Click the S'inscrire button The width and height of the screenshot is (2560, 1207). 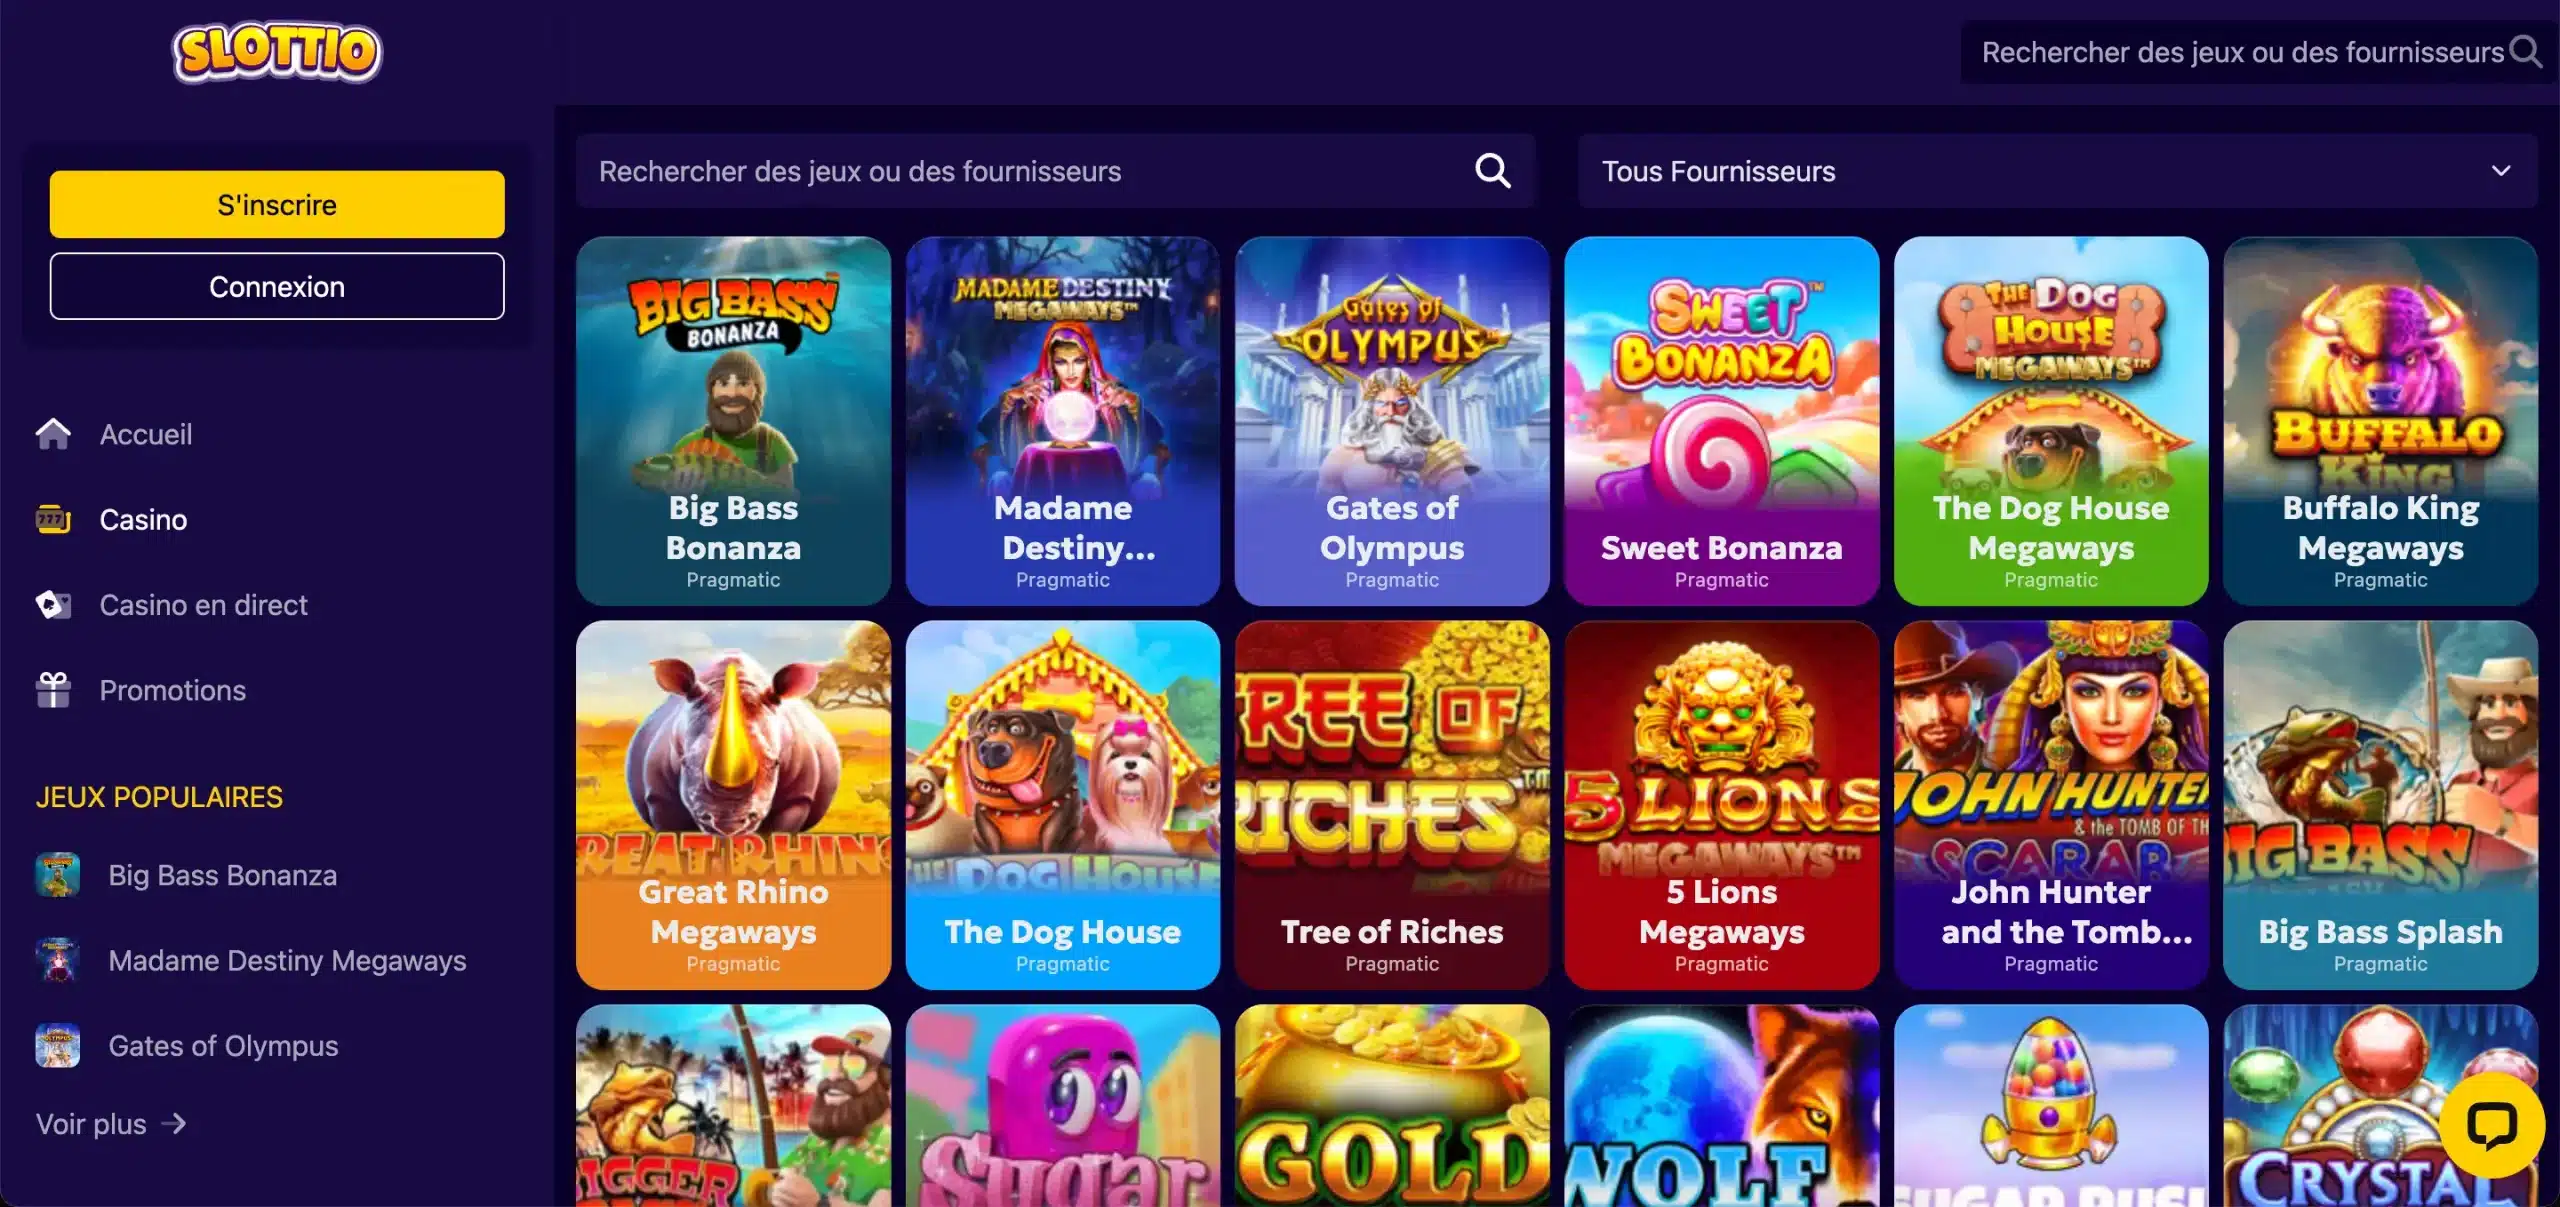277,204
